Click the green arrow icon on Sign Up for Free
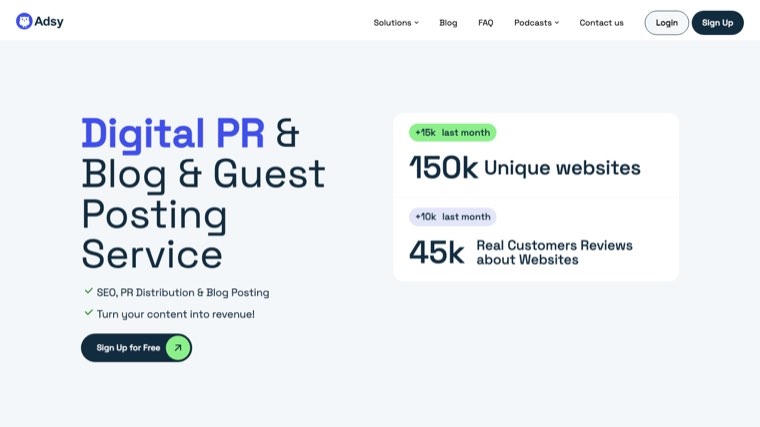 tap(178, 348)
